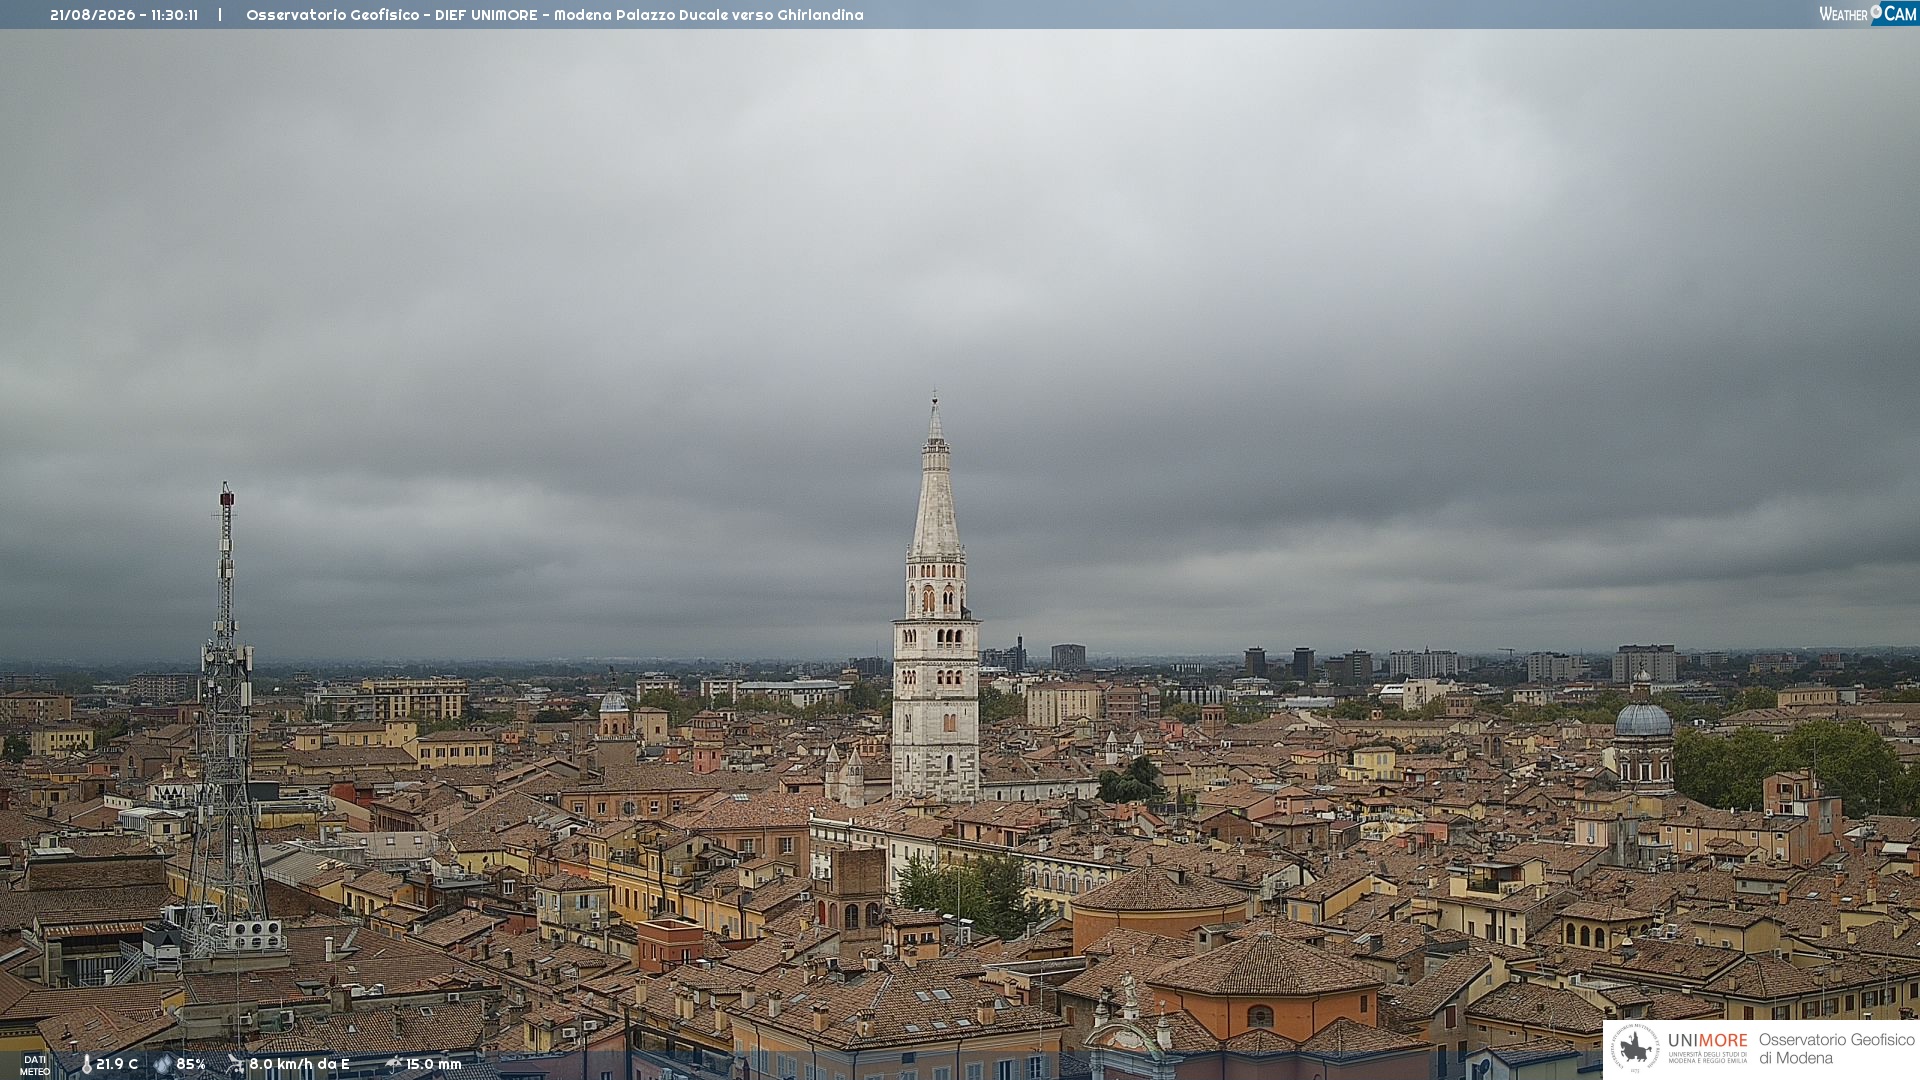Screen dimensions: 1920x1080
Task: Click the 15.0 mm rain total
Action: click(434, 1064)
